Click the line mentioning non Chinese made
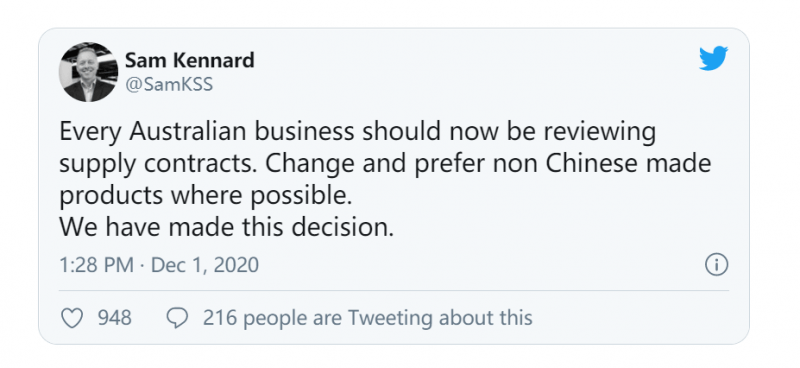 point(385,166)
